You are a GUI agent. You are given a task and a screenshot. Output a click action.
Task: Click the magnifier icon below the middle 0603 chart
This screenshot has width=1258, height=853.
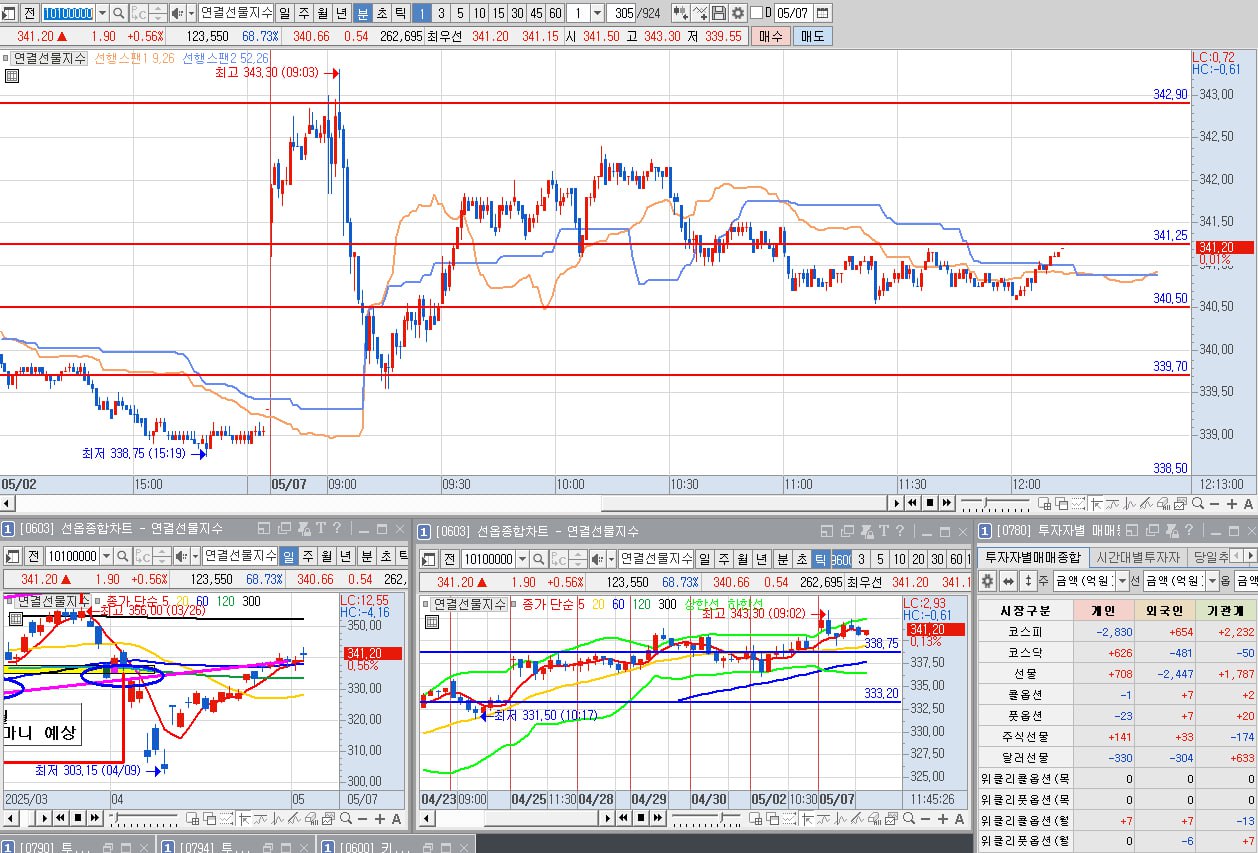(909, 818)
